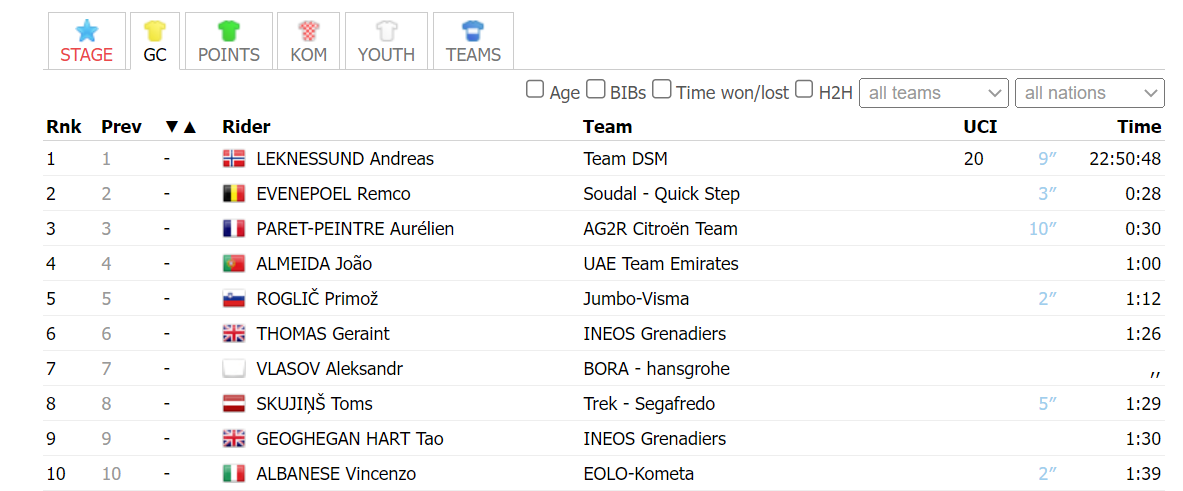The image size is (1183, 491).
Task: Sort by the up/down arrows column header
Action: pos(180,127)
